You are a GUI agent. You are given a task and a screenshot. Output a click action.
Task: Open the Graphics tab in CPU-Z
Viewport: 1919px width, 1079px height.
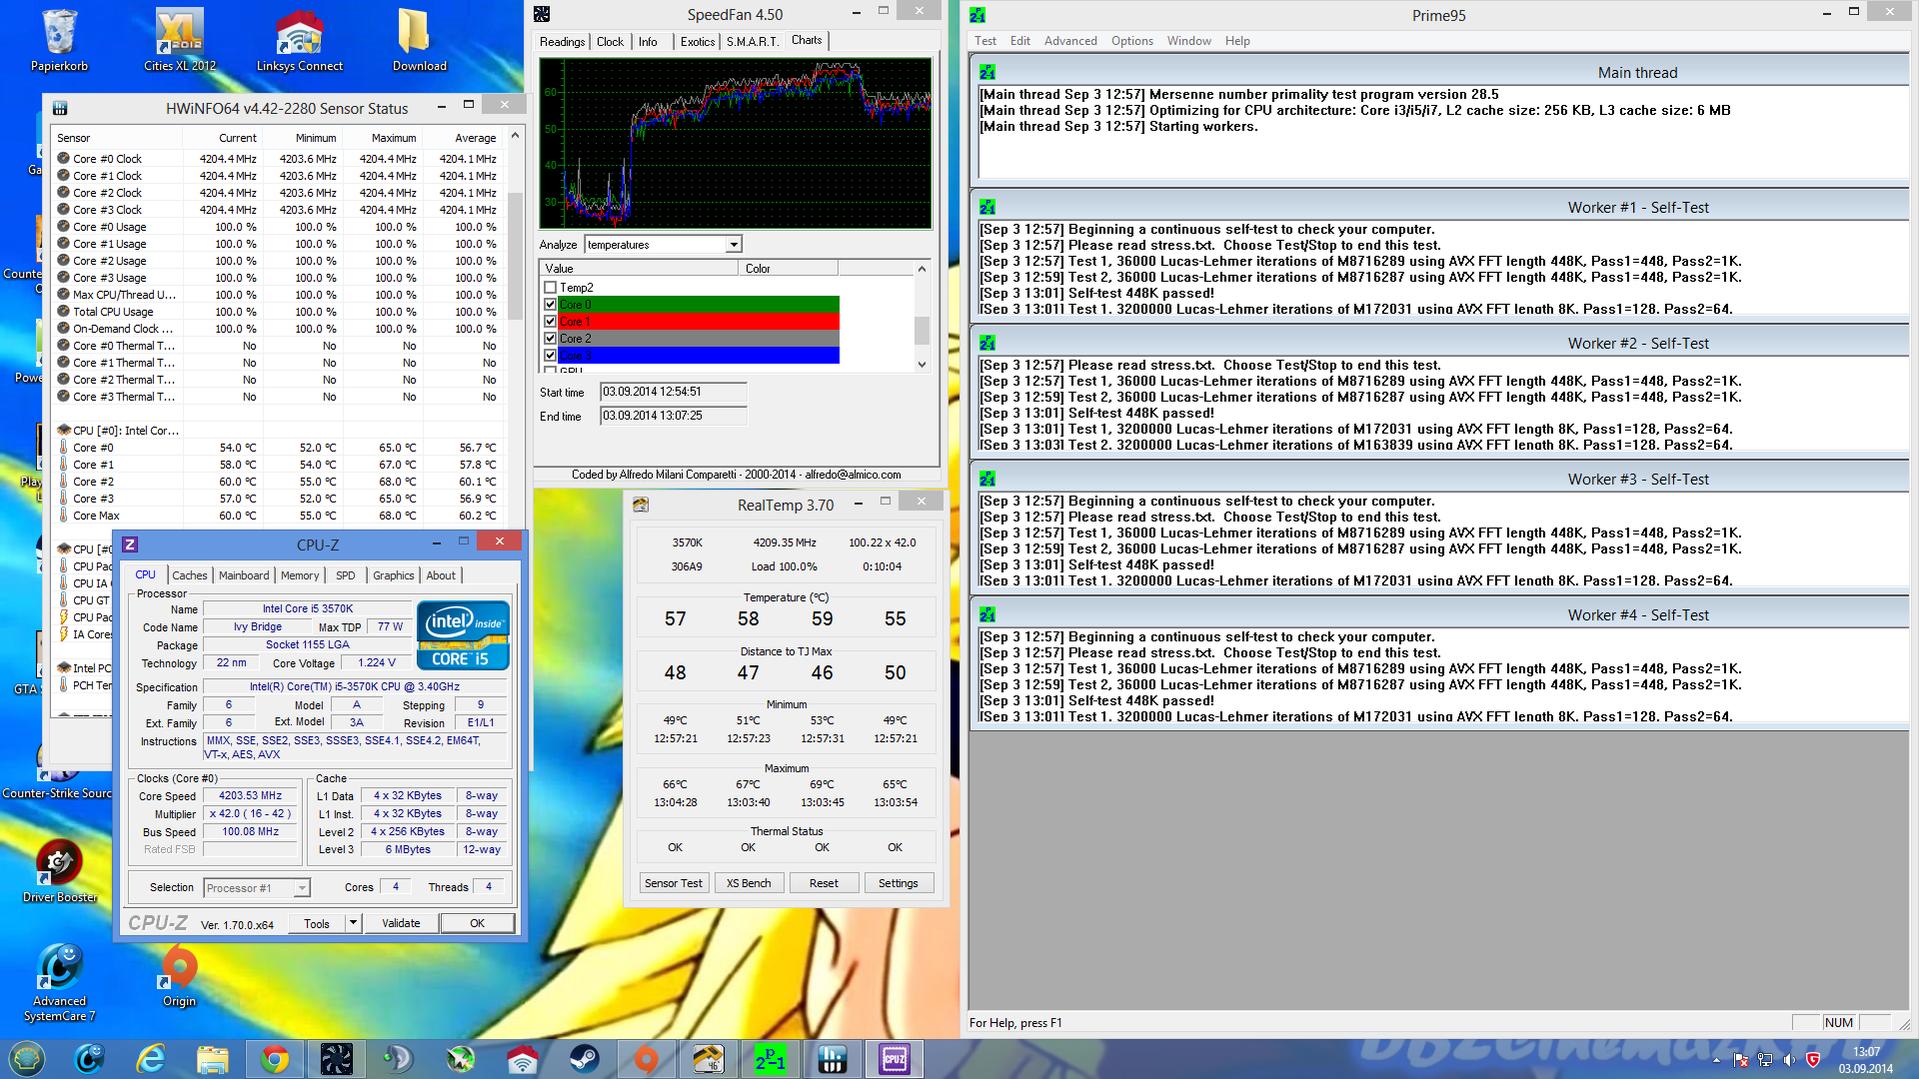(x=393, y=575)
